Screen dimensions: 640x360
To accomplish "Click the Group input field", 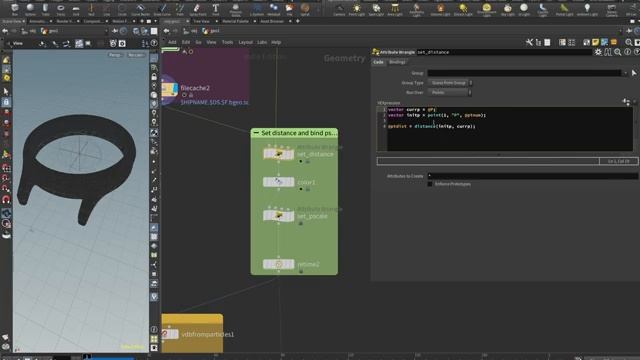I will tap(524, 73).
